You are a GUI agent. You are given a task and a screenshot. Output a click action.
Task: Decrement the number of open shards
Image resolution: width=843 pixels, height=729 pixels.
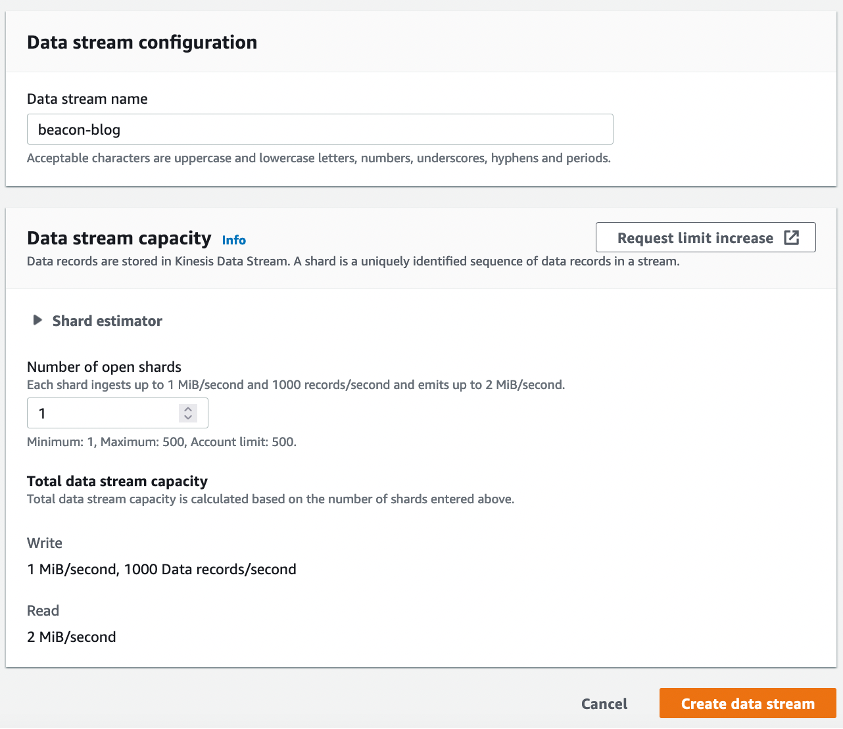(188, 417)
